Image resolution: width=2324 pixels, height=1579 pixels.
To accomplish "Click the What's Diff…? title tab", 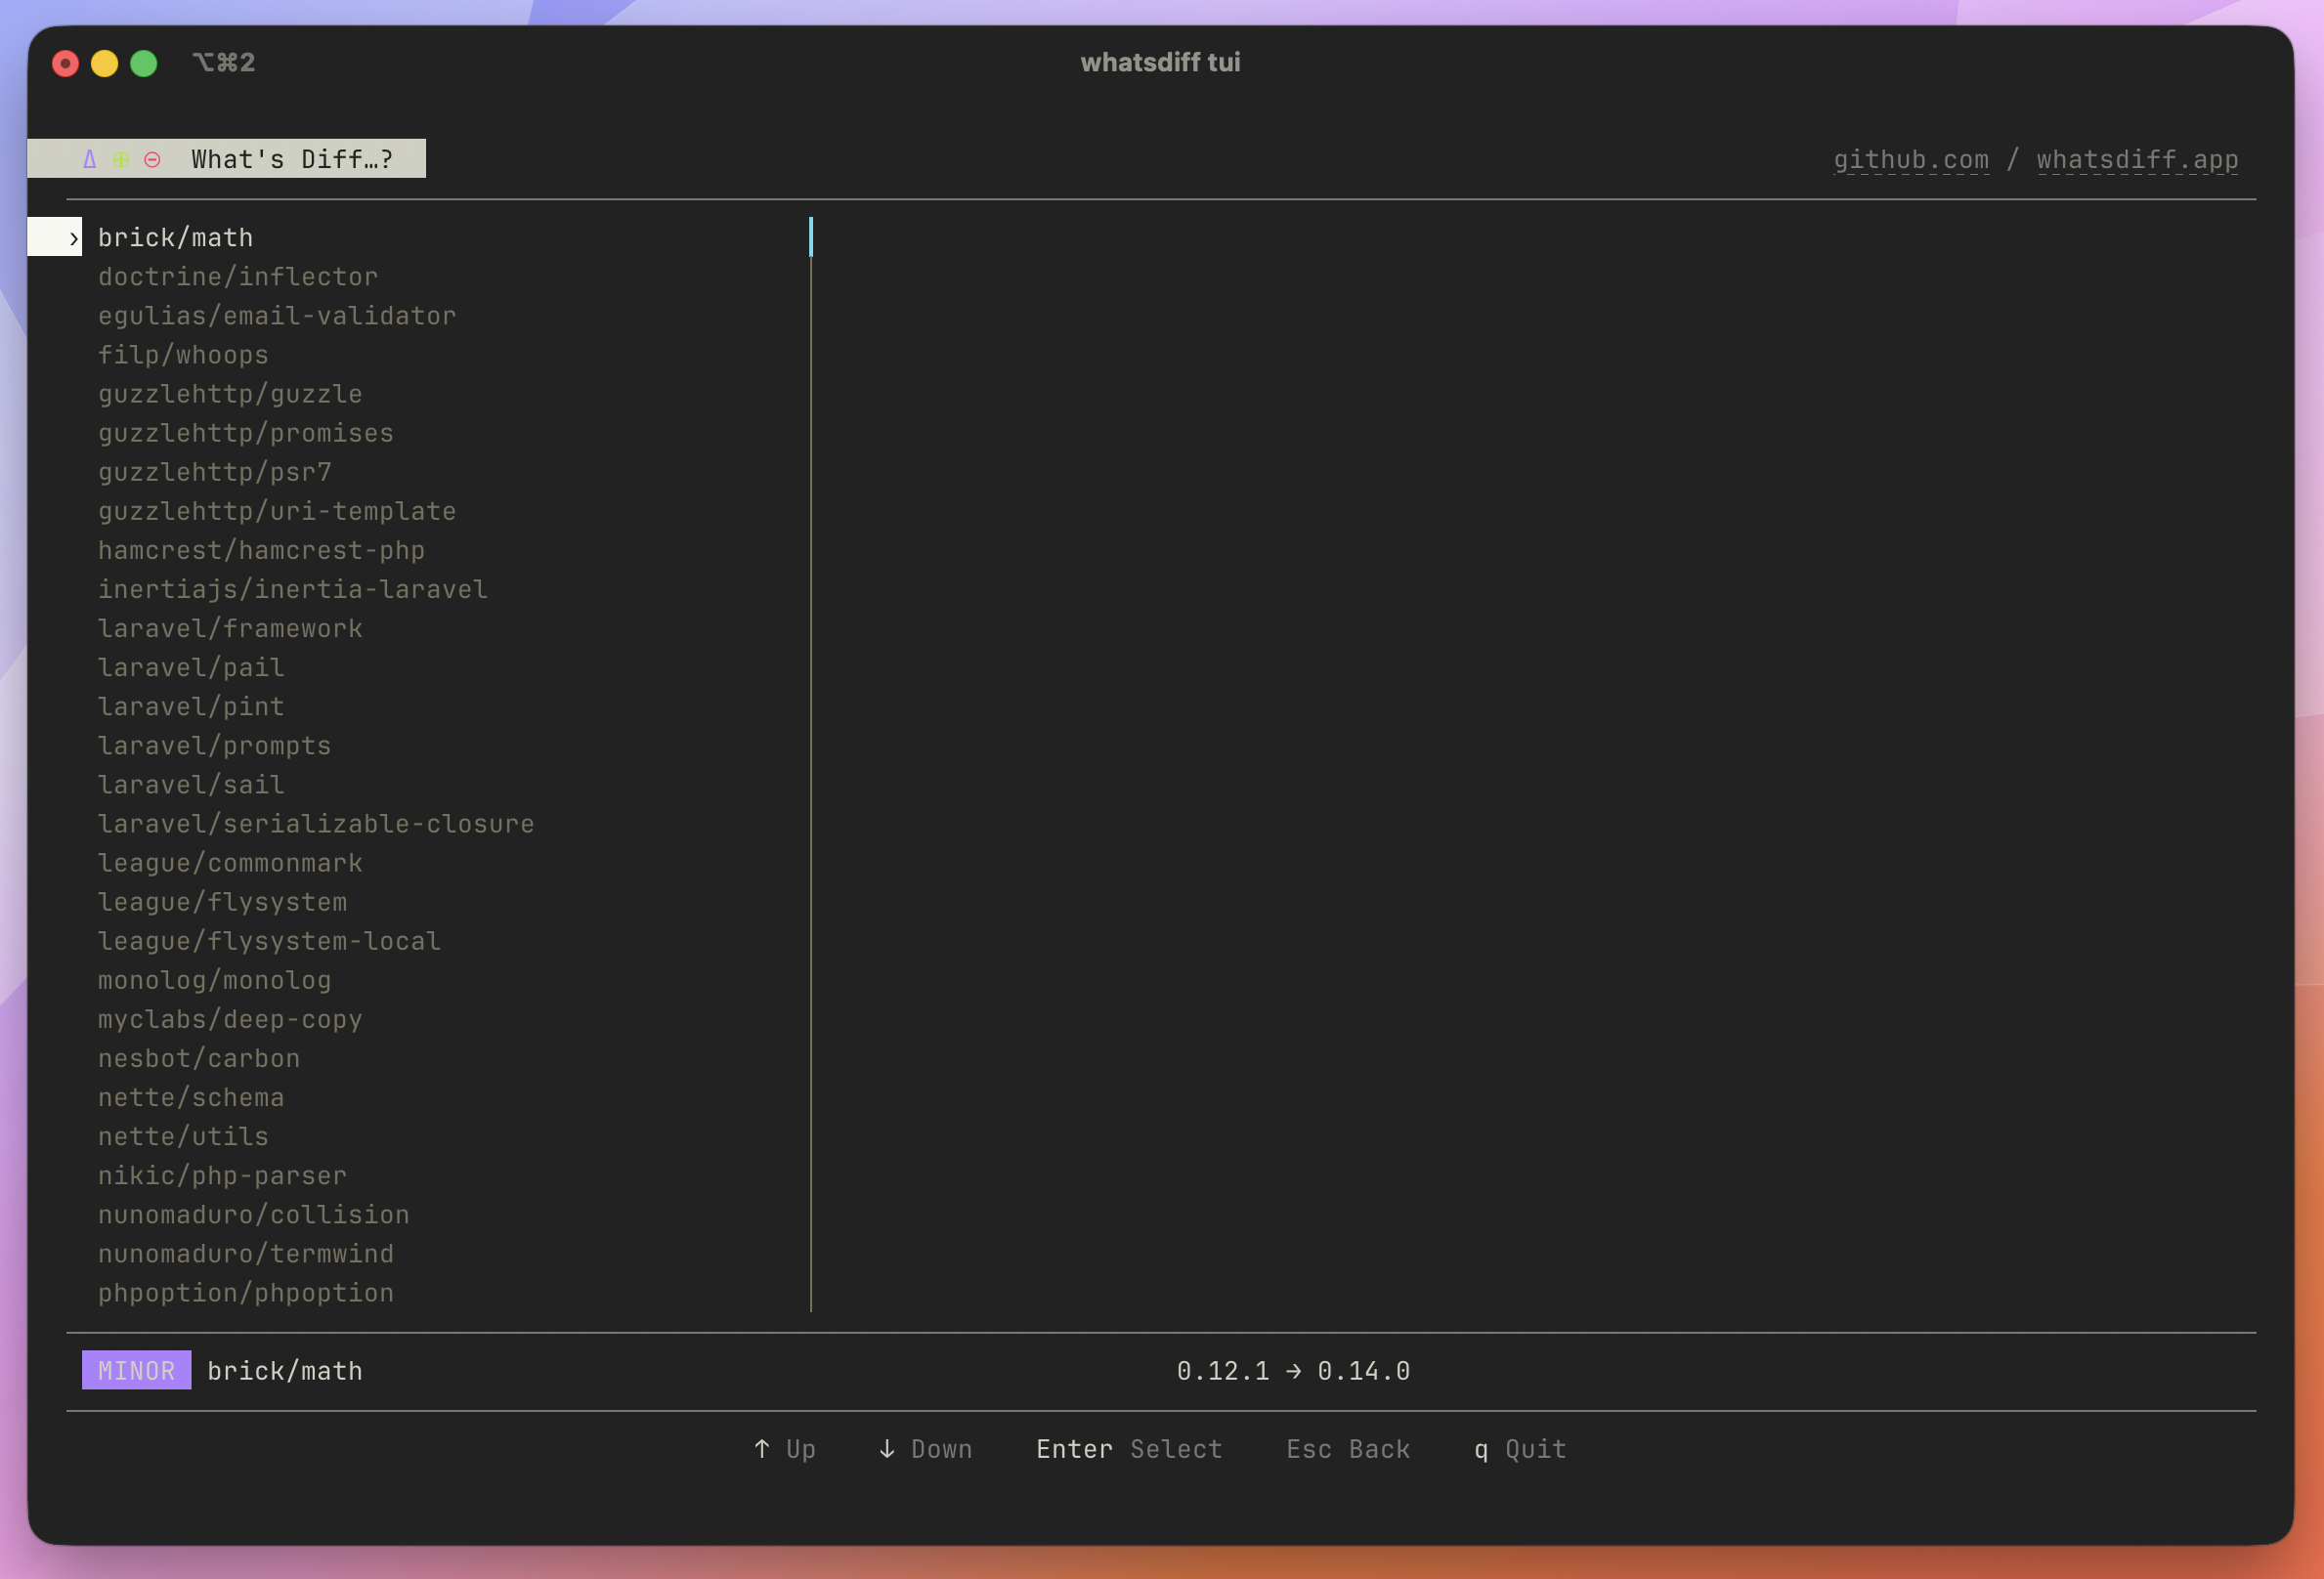I will tap(291, 160).
